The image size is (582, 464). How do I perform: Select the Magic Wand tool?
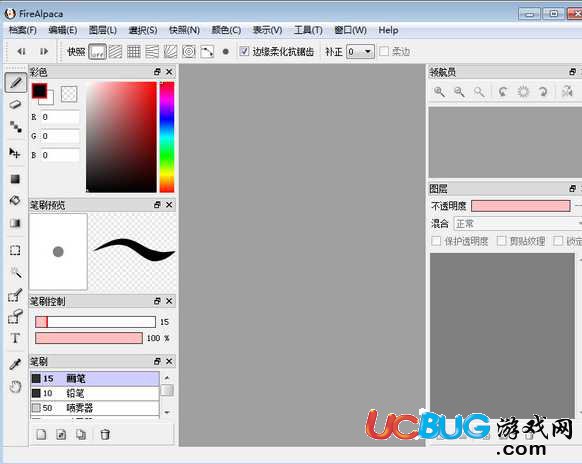[15, 272]
